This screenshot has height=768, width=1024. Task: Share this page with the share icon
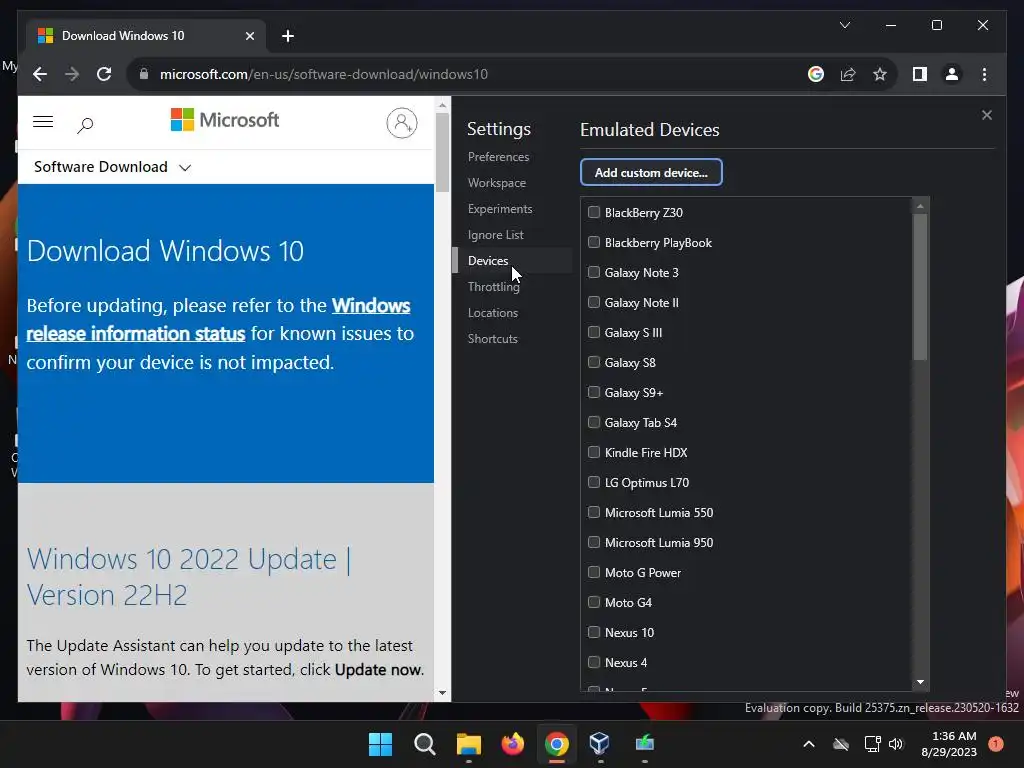click(x=848, y=74)
